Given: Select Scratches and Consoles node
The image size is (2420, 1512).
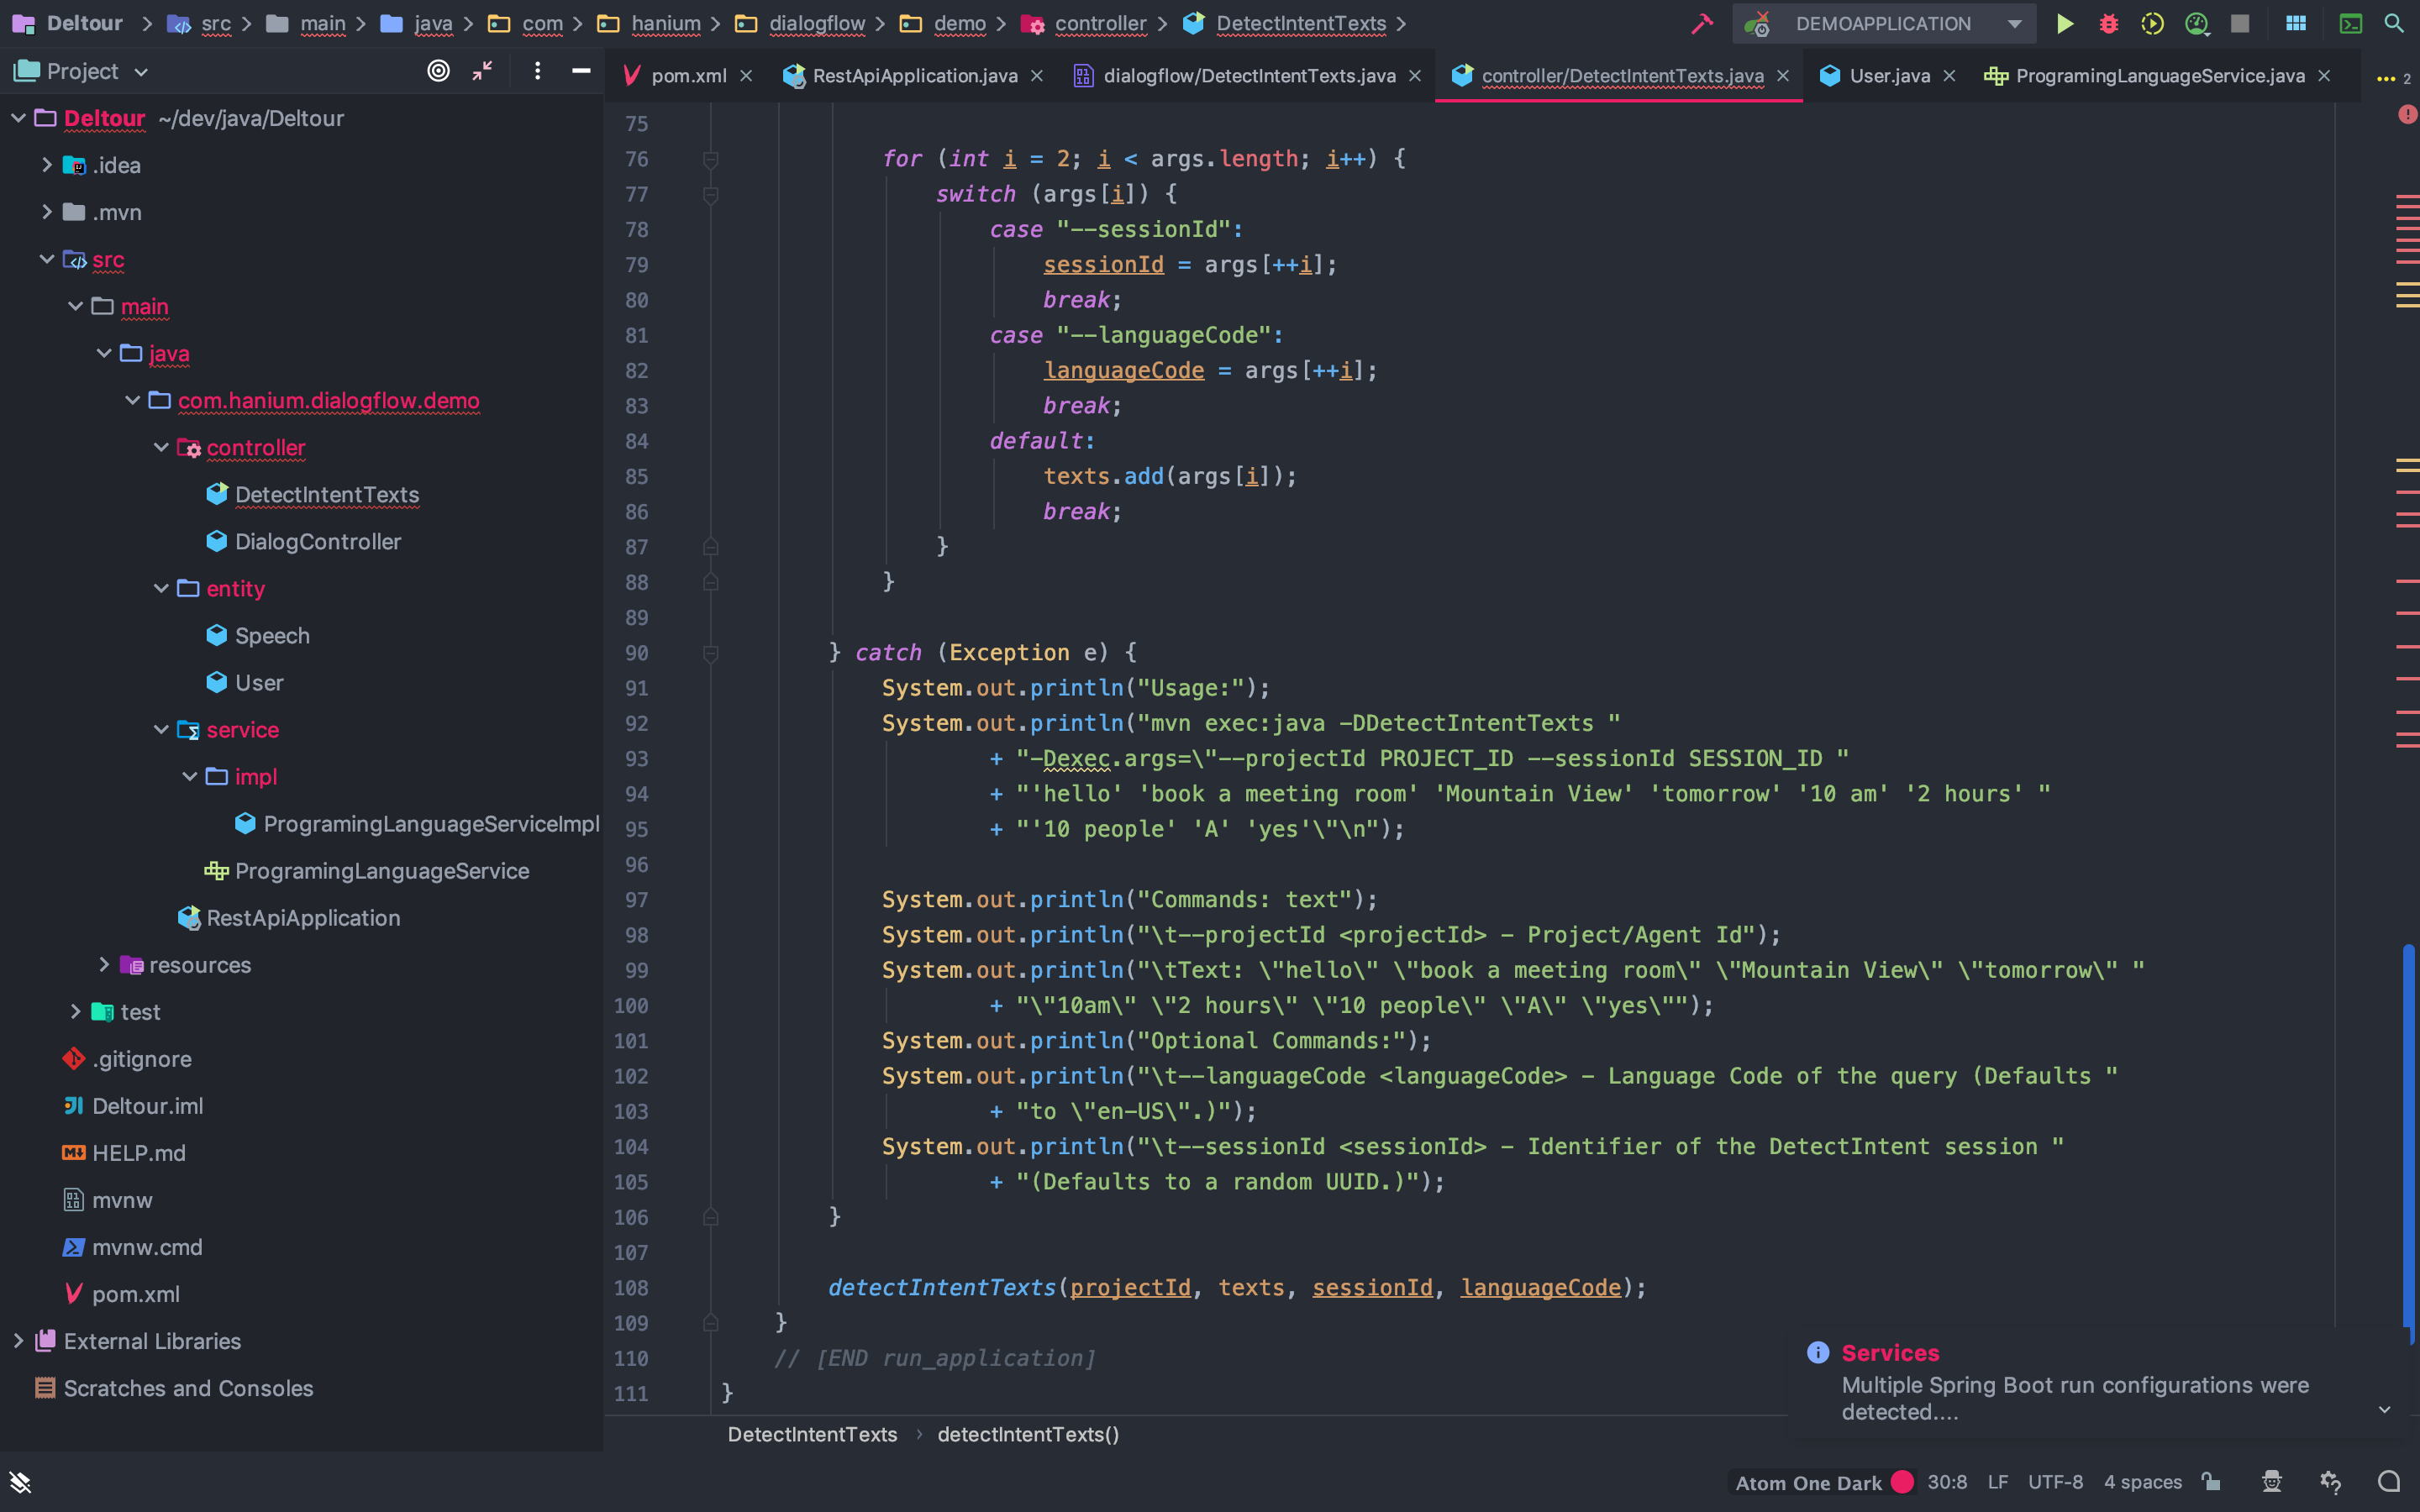Looking at the screenshot, I should pos(188,1388).
